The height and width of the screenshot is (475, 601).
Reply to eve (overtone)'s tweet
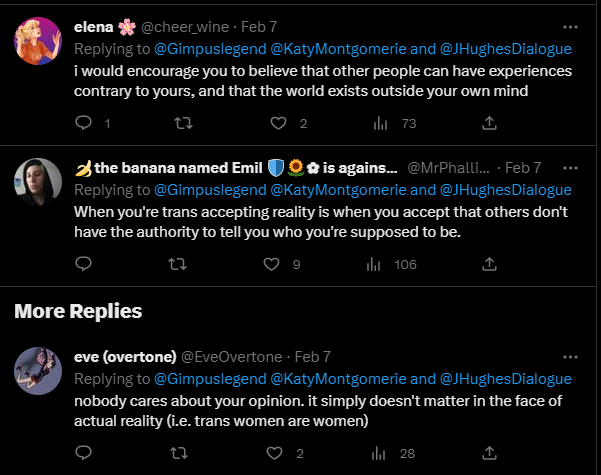coord(84,453)
